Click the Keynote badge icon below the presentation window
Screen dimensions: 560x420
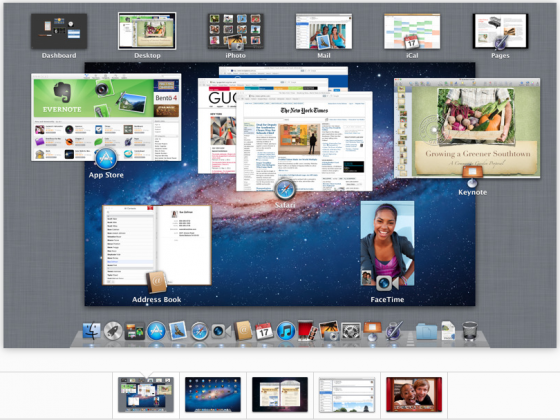[472, 176]
